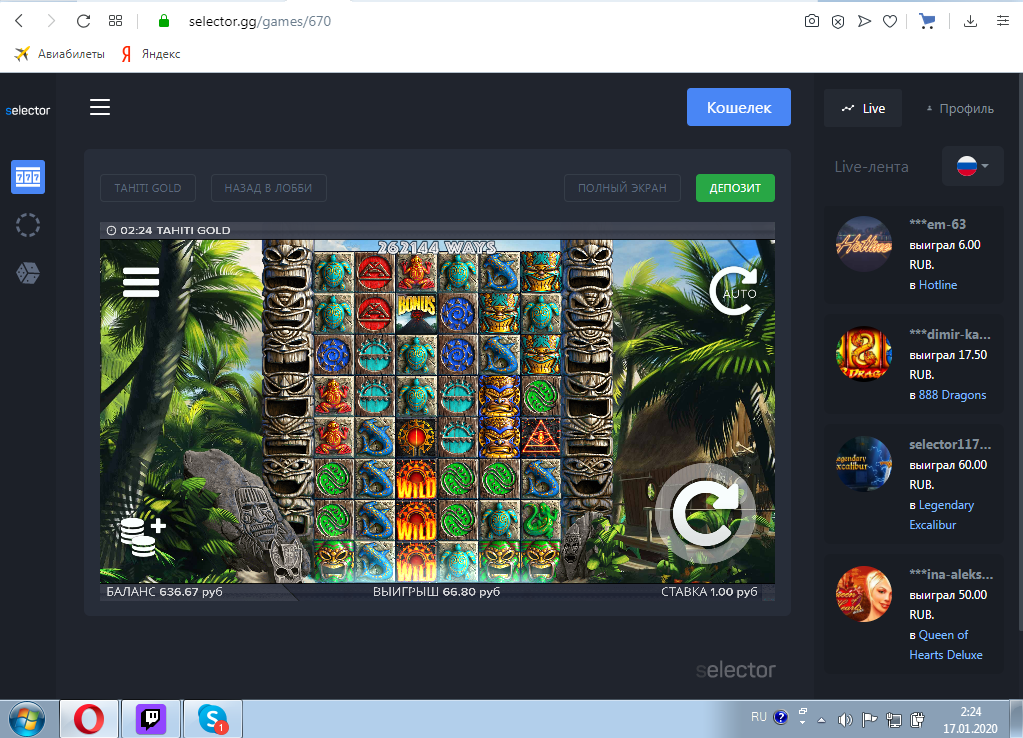Click the Кошелек wallet button
This screenshot has width=1023, height=738.
point(739,107)
